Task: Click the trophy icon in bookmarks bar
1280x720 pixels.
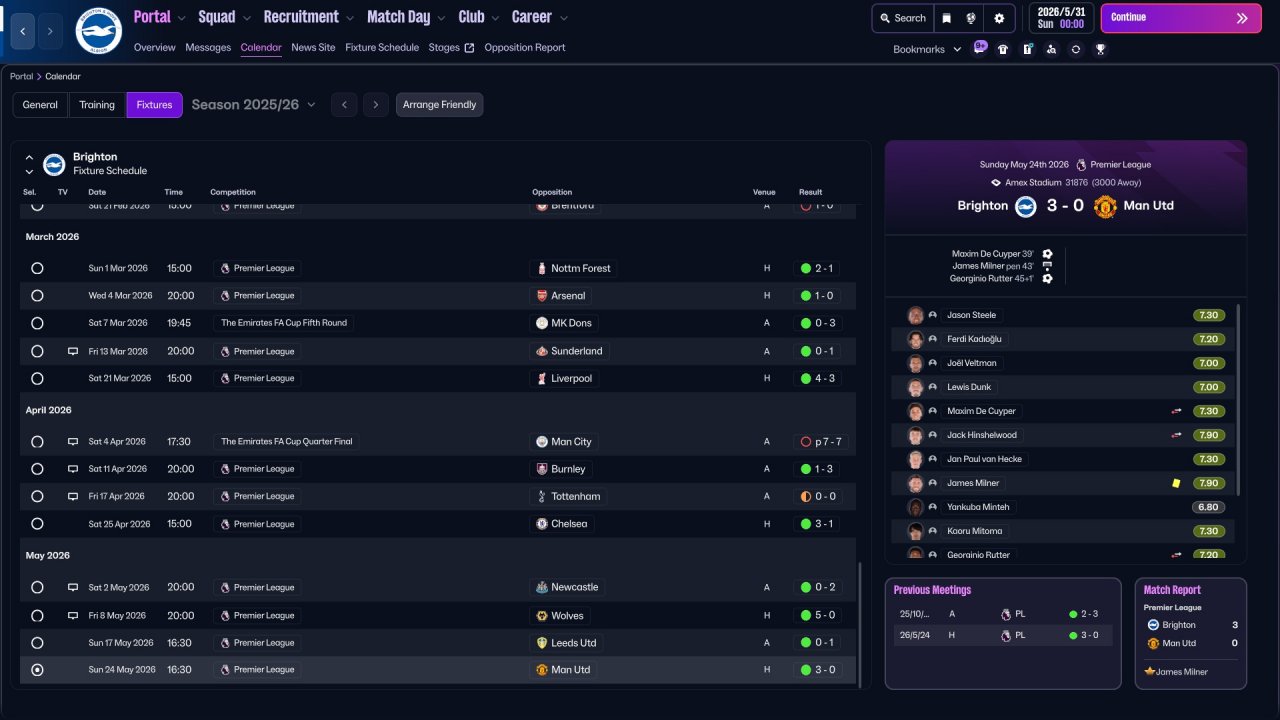Action: (x=1101, y=49)
